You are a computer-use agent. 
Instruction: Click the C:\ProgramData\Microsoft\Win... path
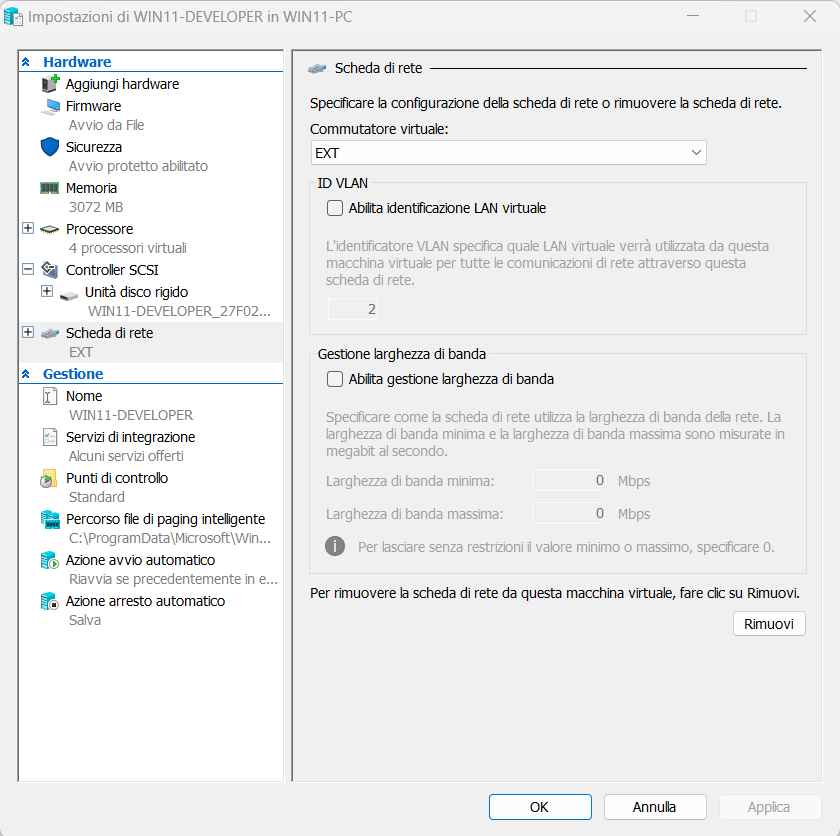(x=170, y=538)
